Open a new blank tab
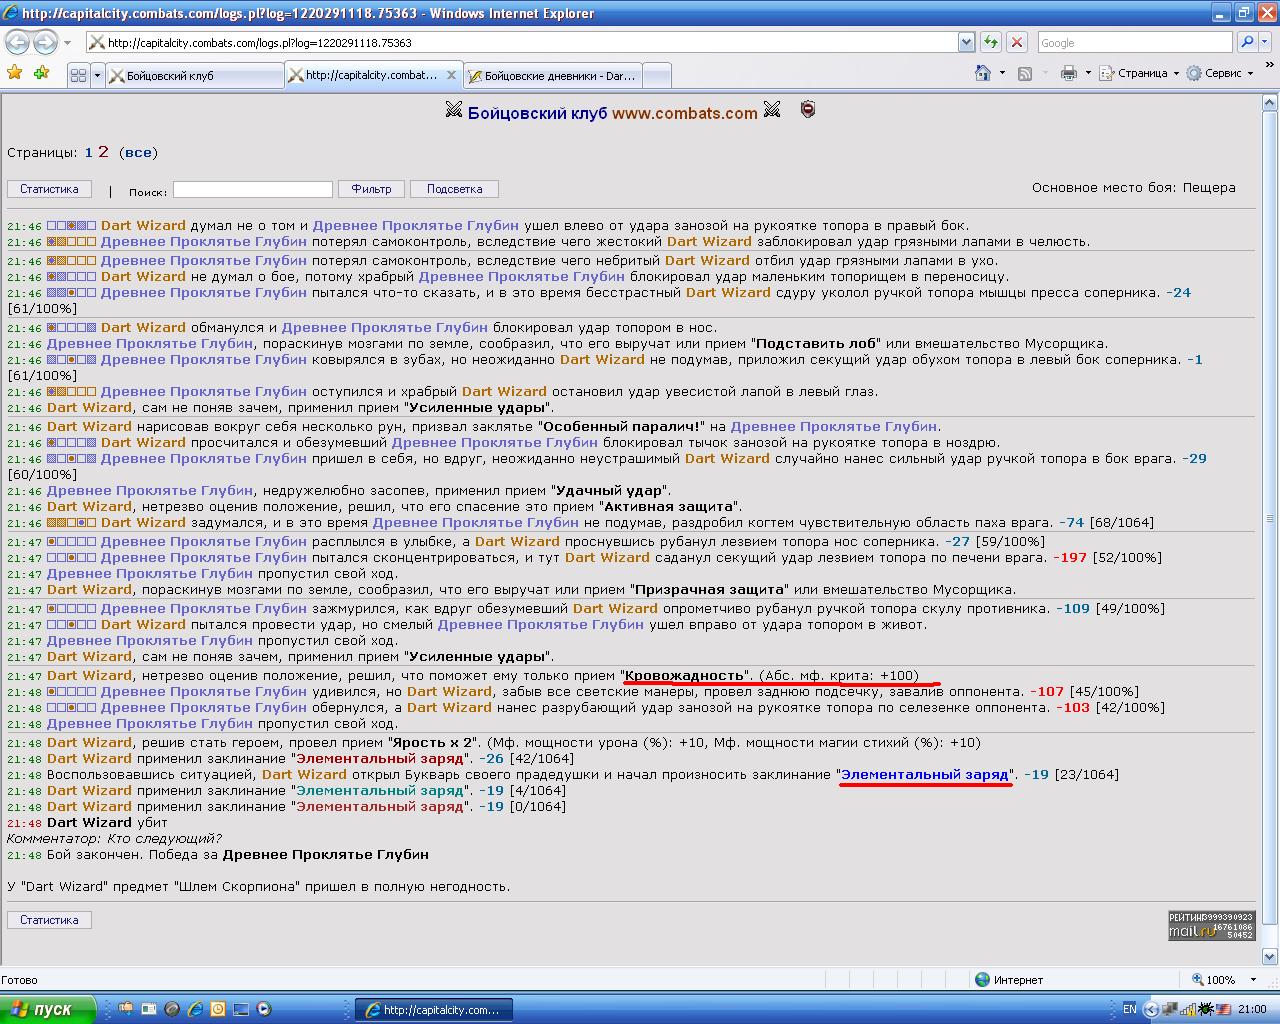 coord(656,75)
